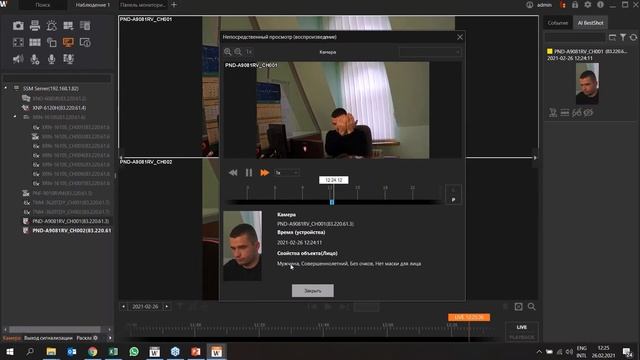Zoom out on playback video dialog

238,52
